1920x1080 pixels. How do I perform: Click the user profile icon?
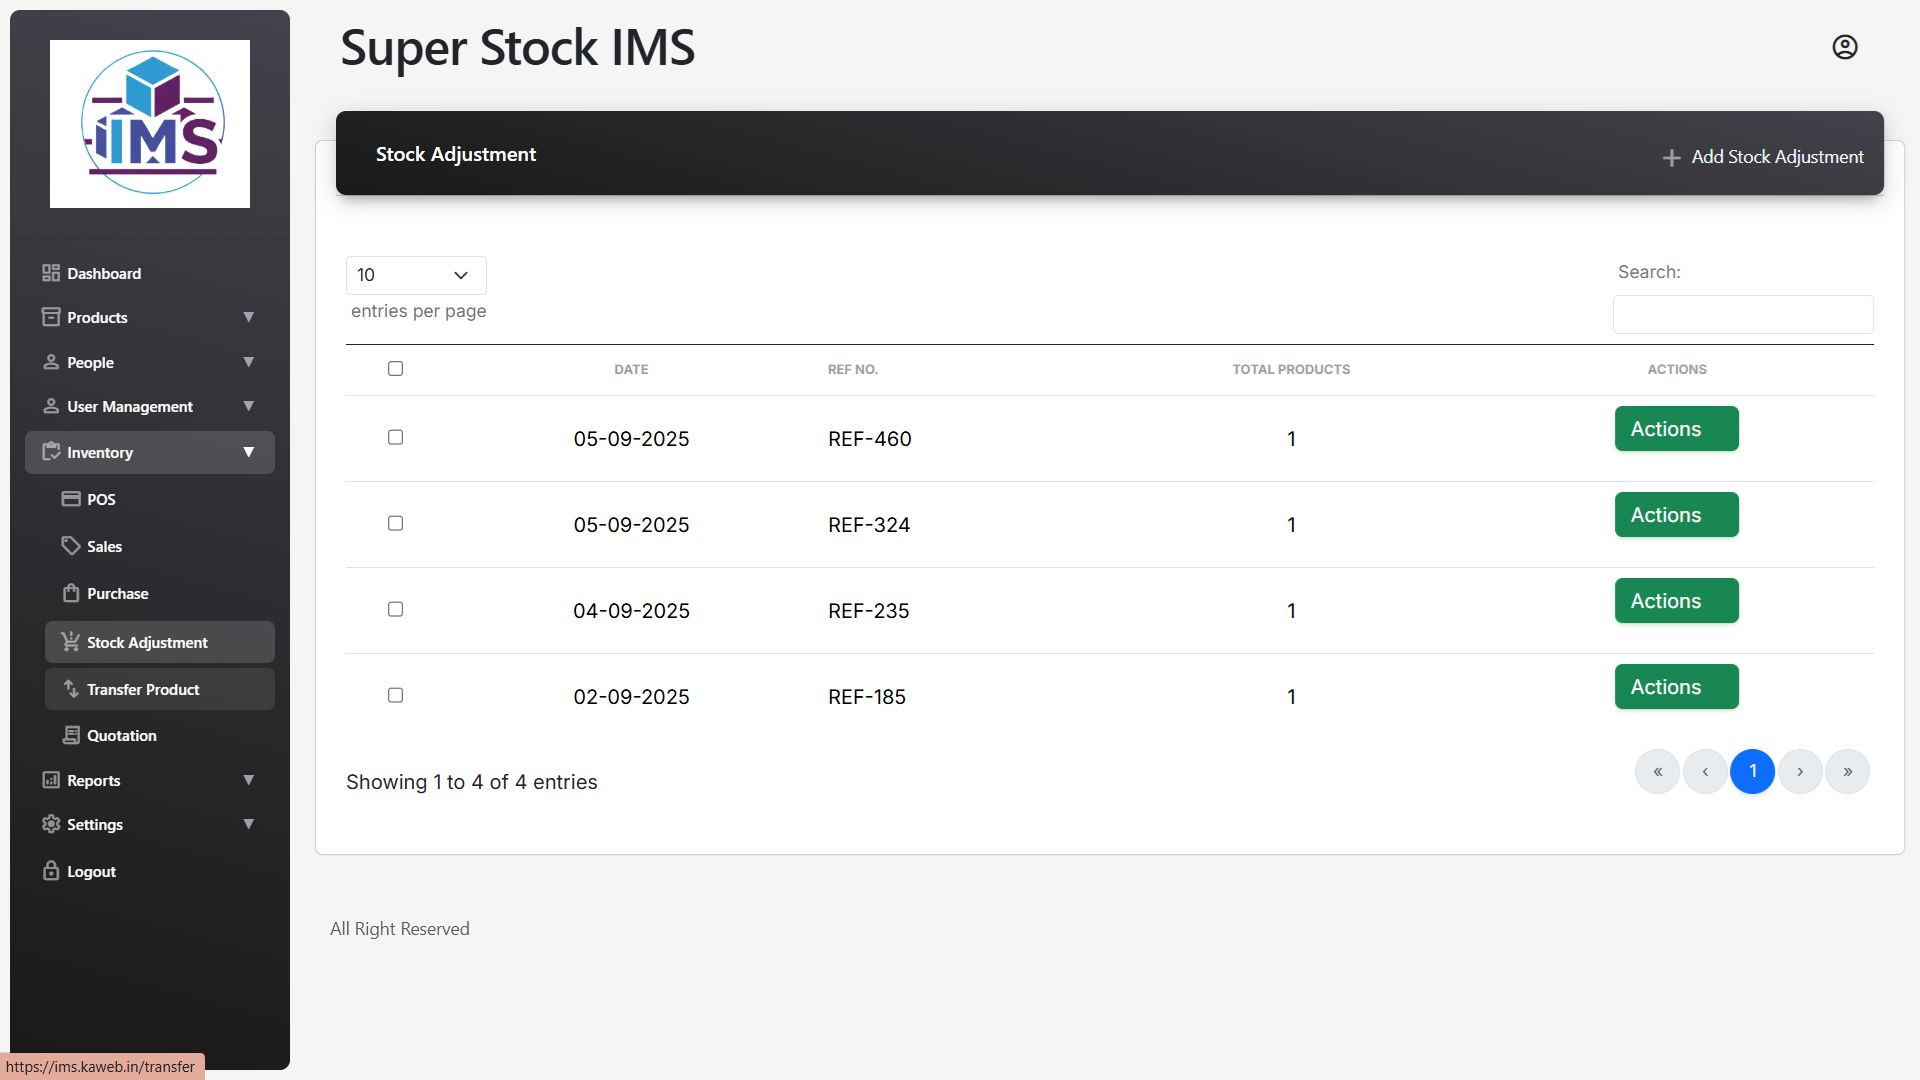coord(1844,47)
